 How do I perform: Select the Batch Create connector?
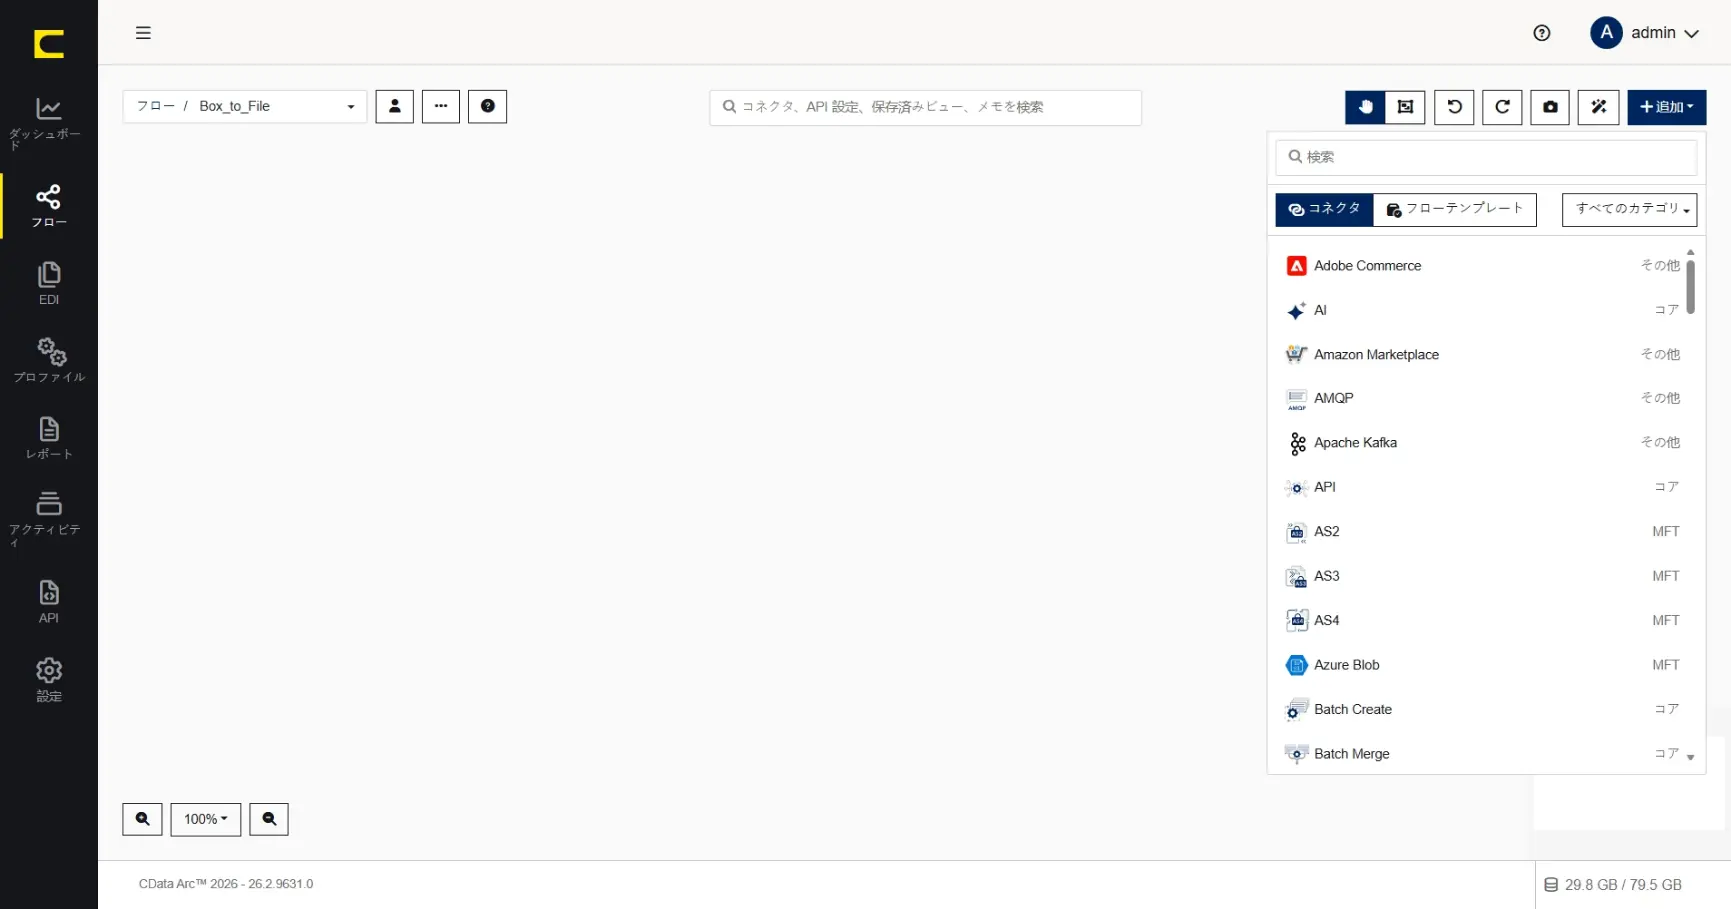coord(1482,709)
